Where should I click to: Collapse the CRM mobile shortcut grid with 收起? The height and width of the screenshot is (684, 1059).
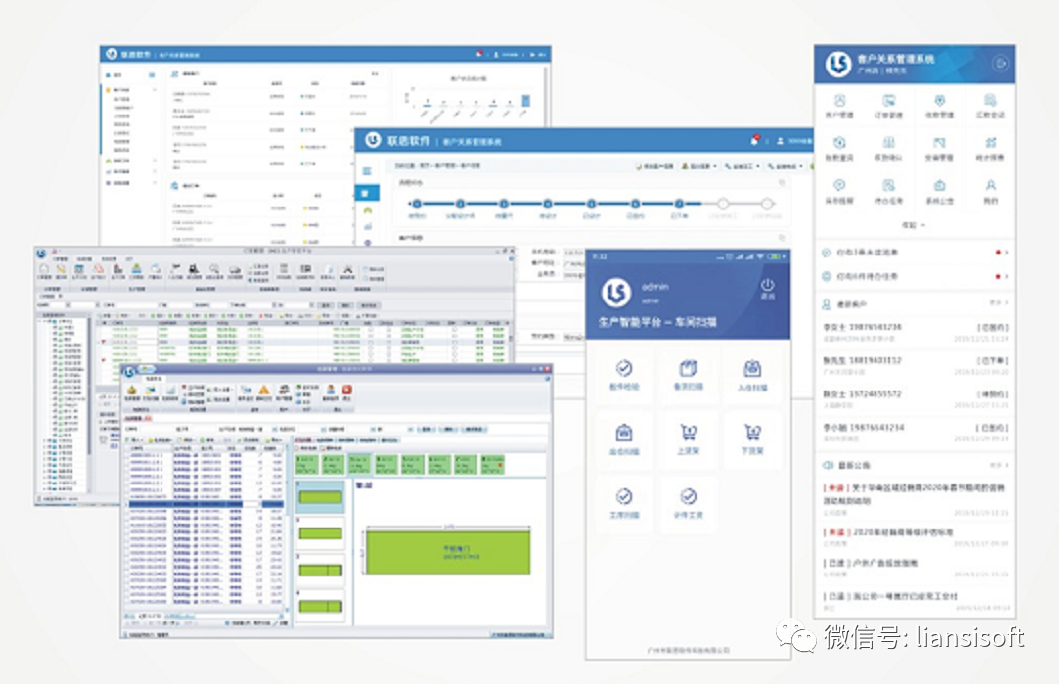(913, 225)
